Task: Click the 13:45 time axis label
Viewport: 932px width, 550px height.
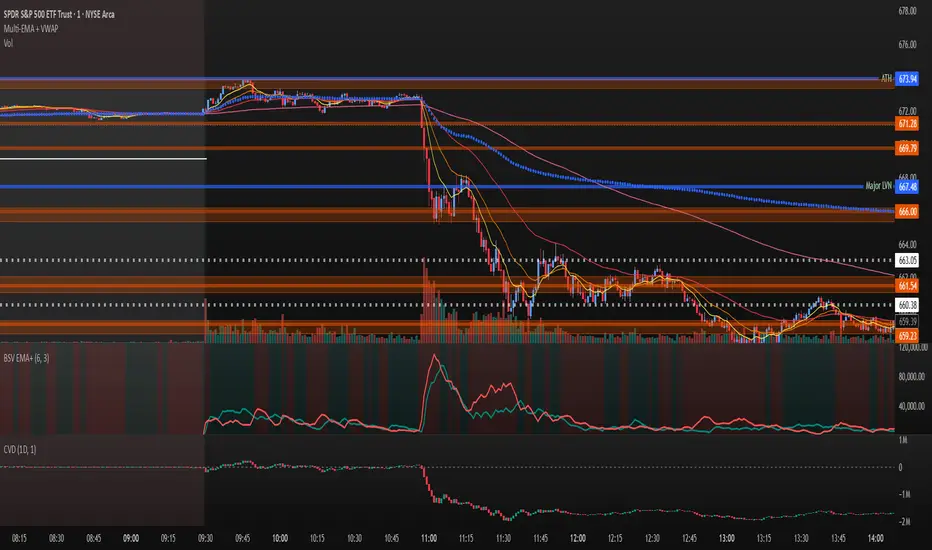Action: pos(839,538)
